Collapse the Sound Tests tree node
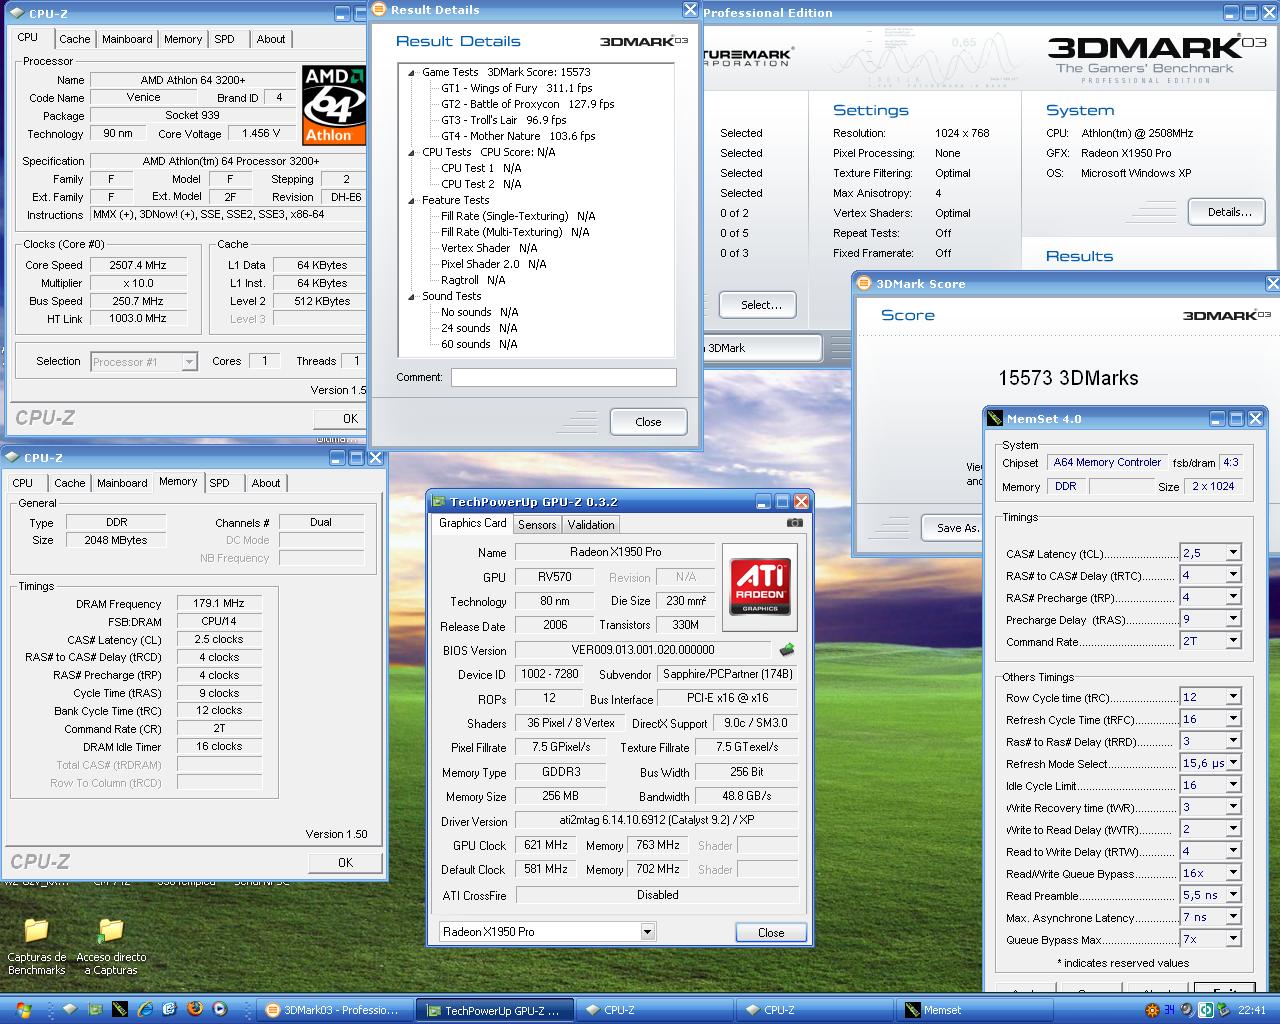Image resolution: width=1280 pixels, height=1024 pixels. 411,296
